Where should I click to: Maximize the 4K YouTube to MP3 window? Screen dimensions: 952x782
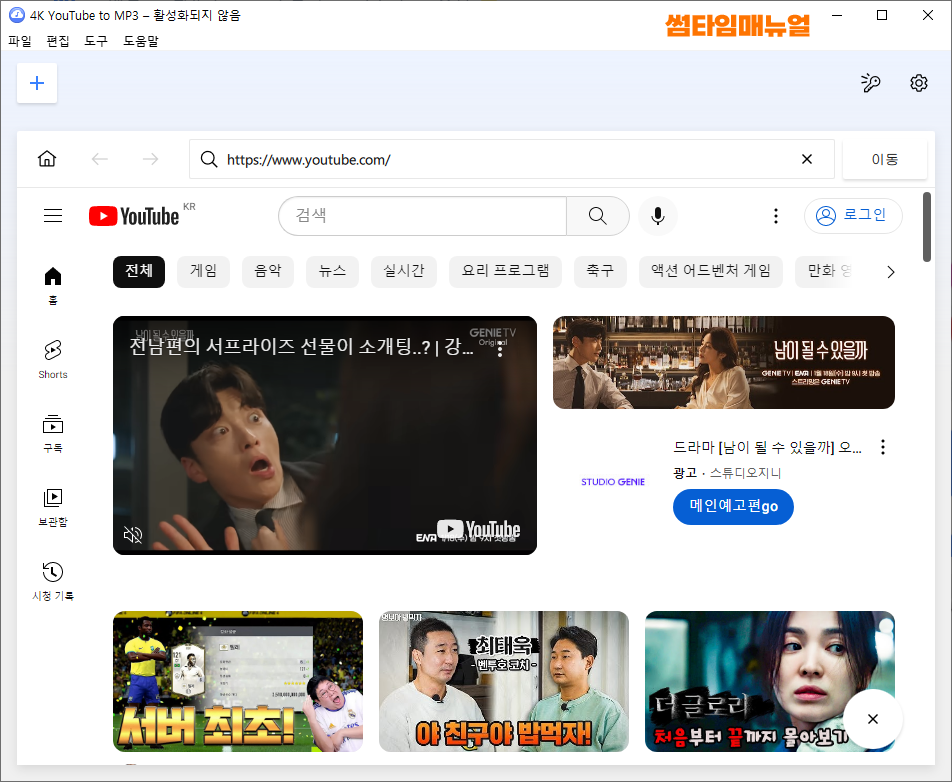[x=882, y=15]
